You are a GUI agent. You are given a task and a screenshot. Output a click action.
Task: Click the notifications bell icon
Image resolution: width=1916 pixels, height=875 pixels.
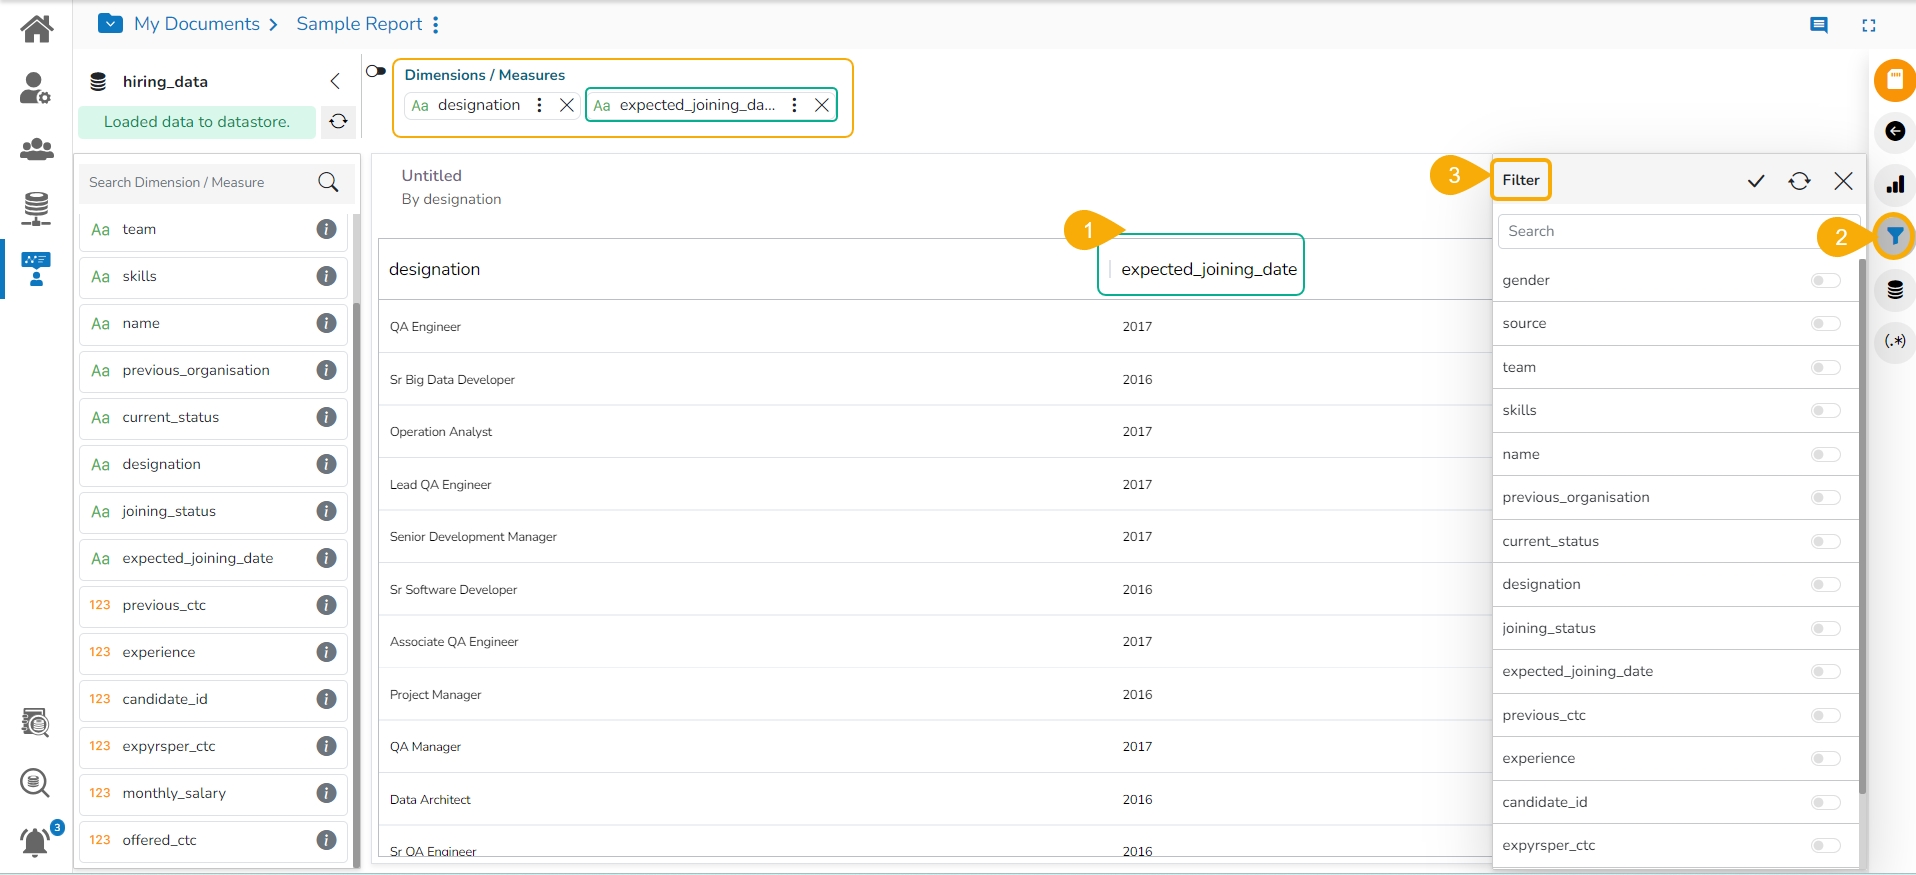[x=36, y=842]
